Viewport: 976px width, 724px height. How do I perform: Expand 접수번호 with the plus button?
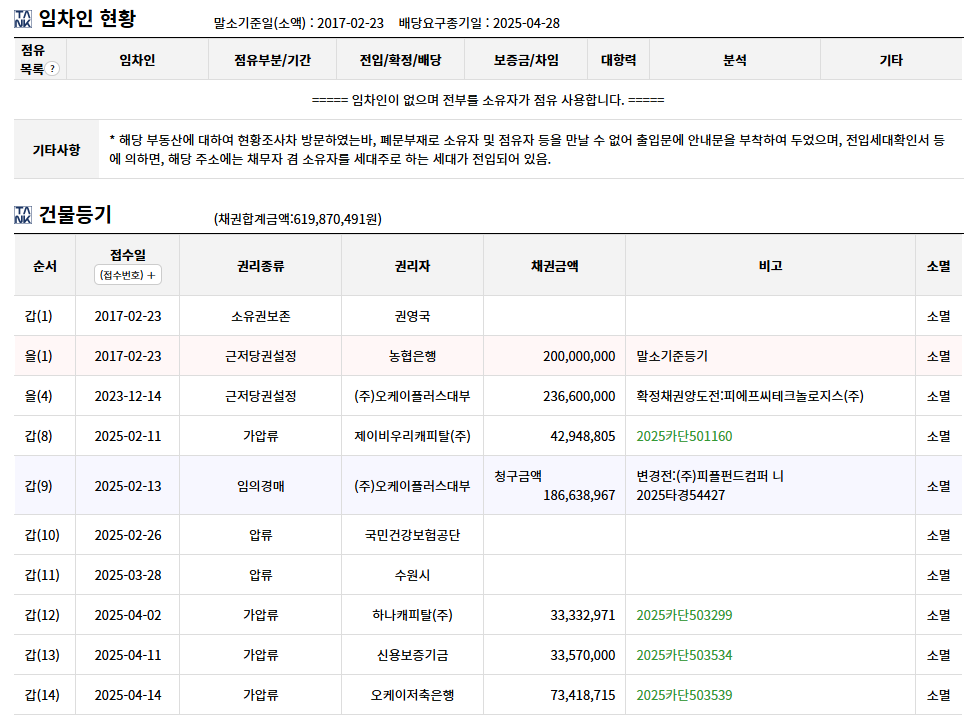128,275
